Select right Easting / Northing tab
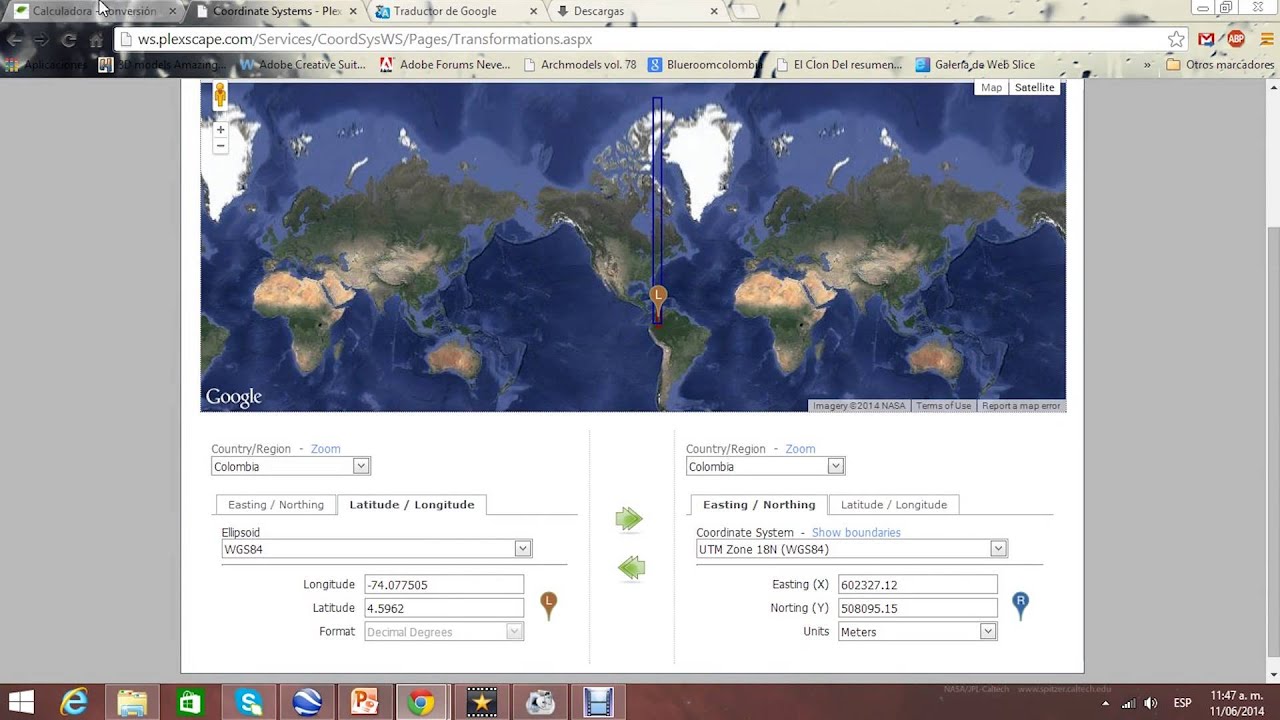Viewport: 1280px width, 720px height. [x=759, y=505]
